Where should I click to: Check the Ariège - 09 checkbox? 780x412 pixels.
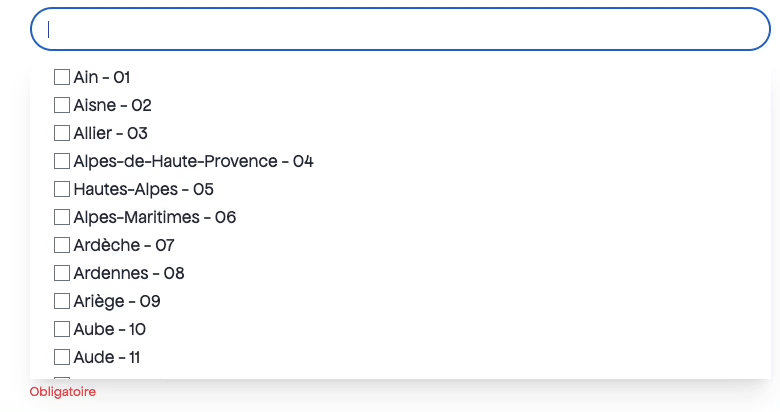click(x=62, y=301)
